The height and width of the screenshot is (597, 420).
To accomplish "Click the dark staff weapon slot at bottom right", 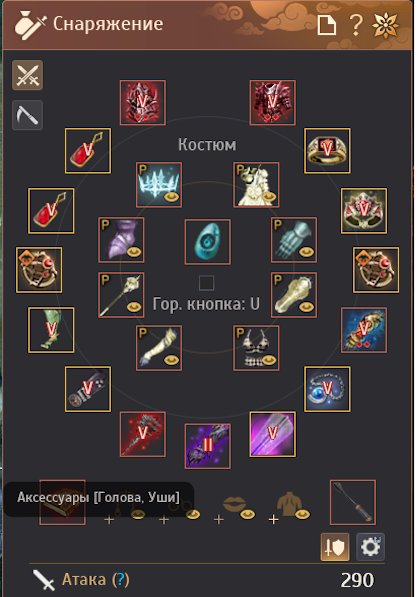I will (x=353, y=503).
